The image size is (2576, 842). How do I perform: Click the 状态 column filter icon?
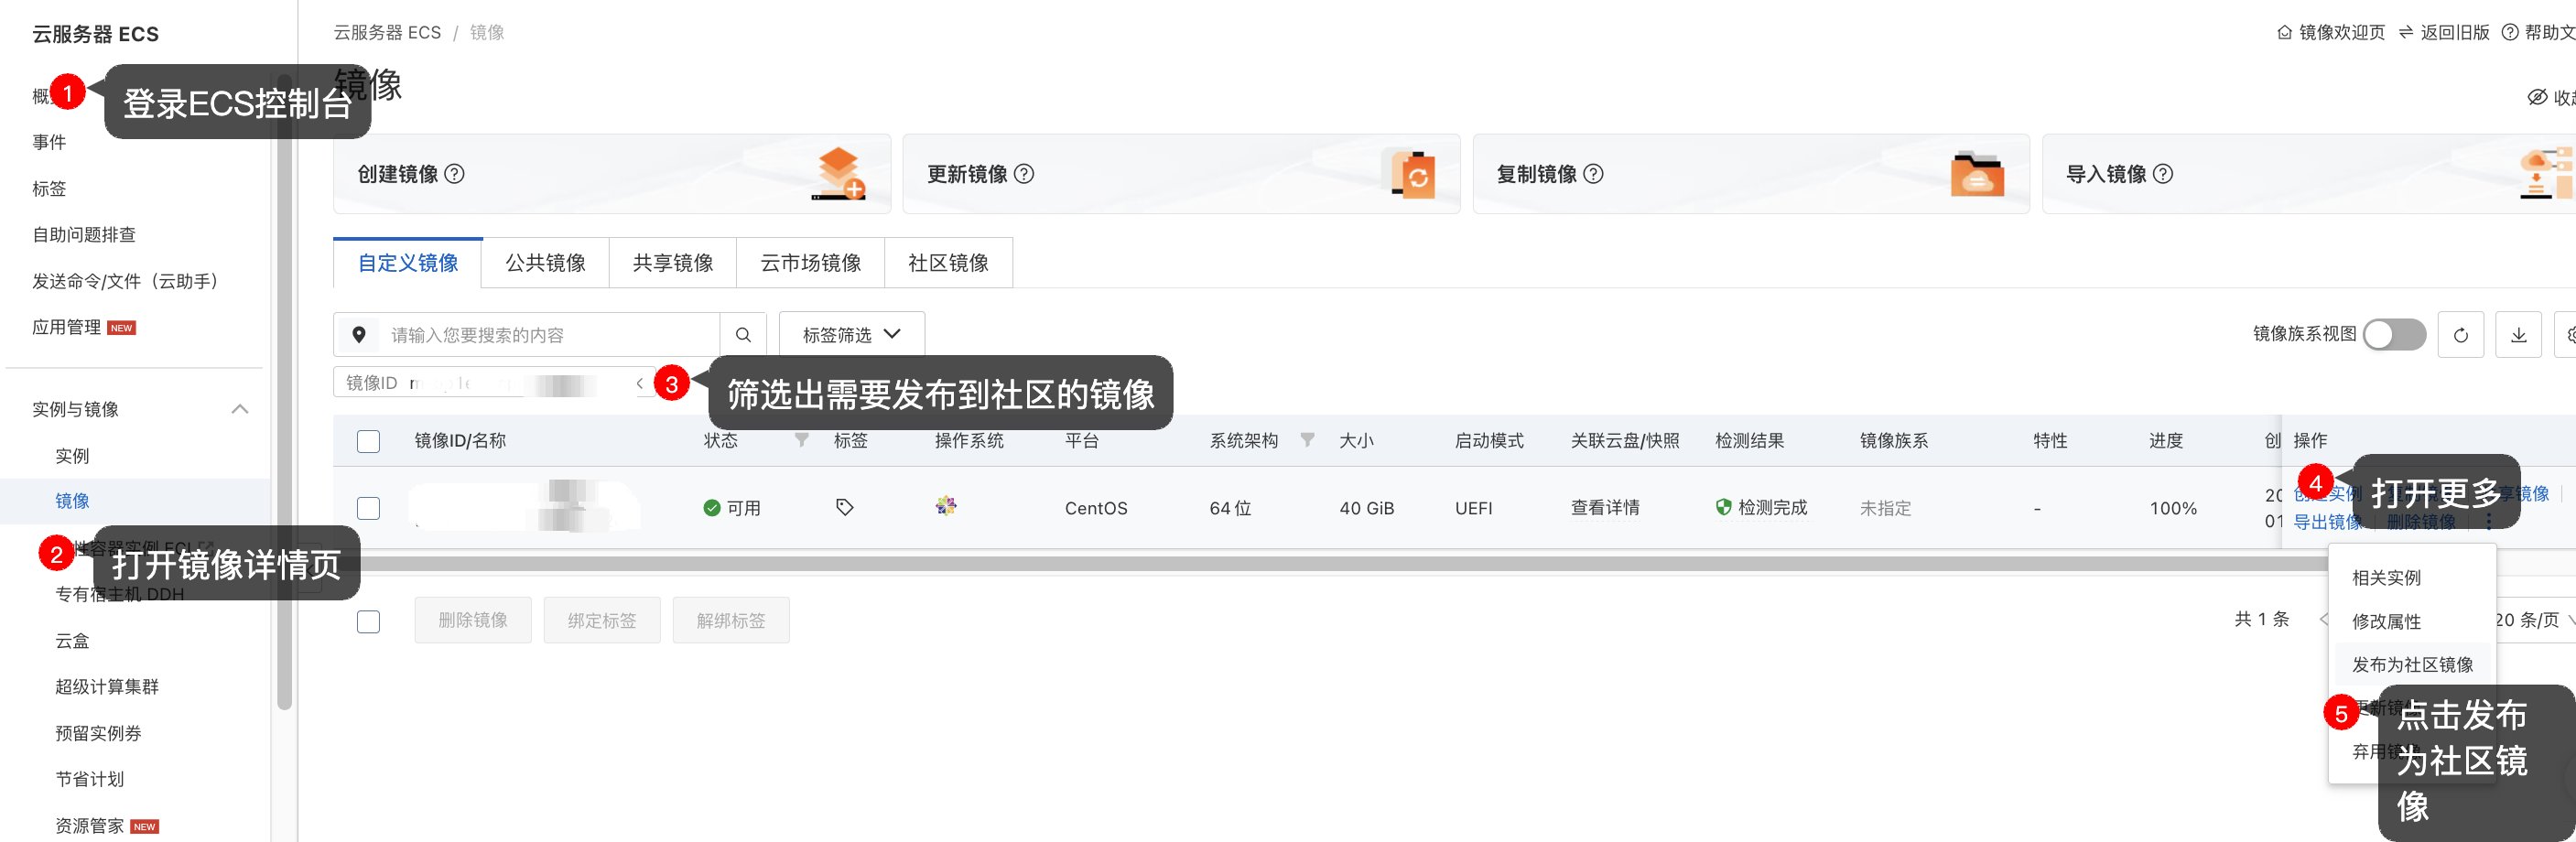[x=801, y=440]
